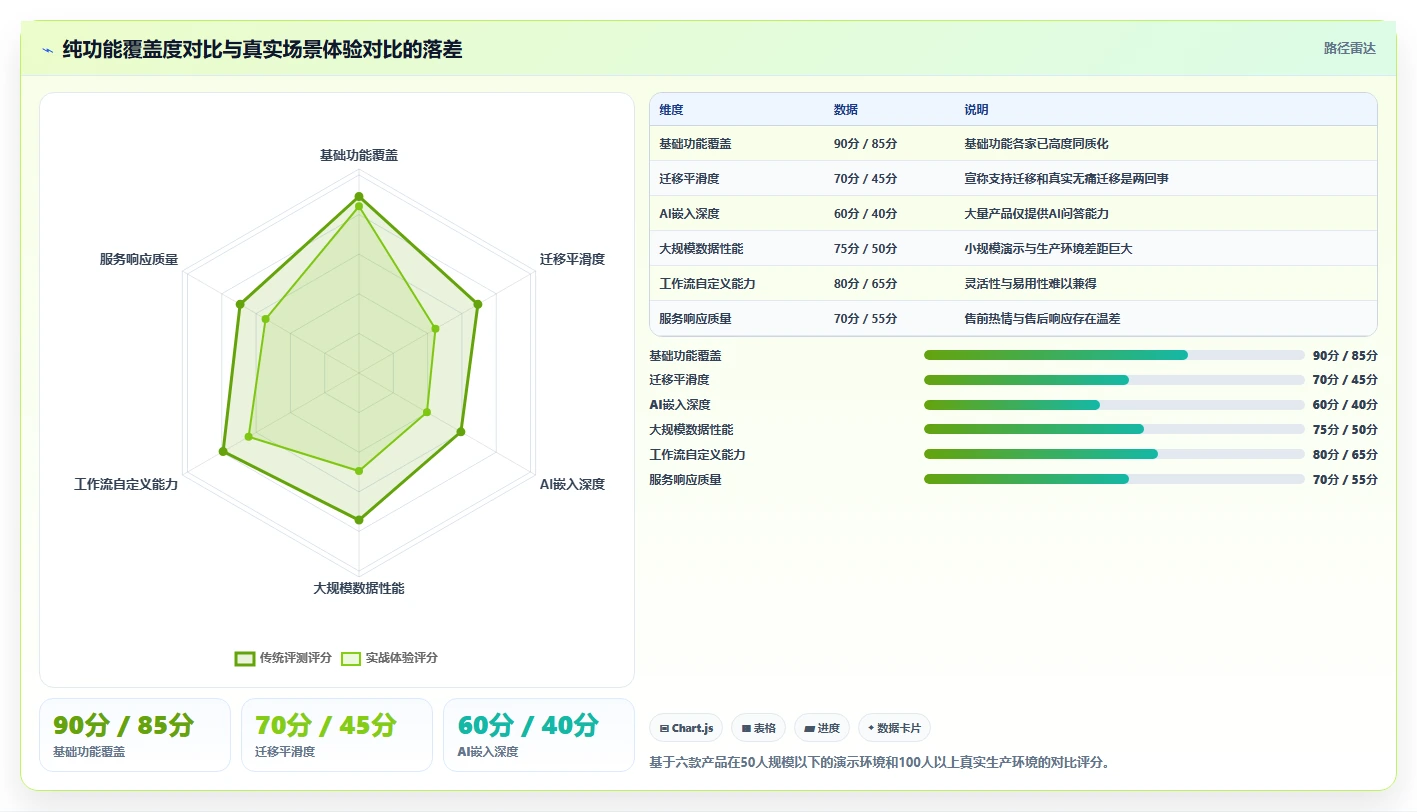Screen dimensions: 1417x812
Task: Open the 70分 / 45分 迁移平滑度 summary card
Action: point(337,735)
